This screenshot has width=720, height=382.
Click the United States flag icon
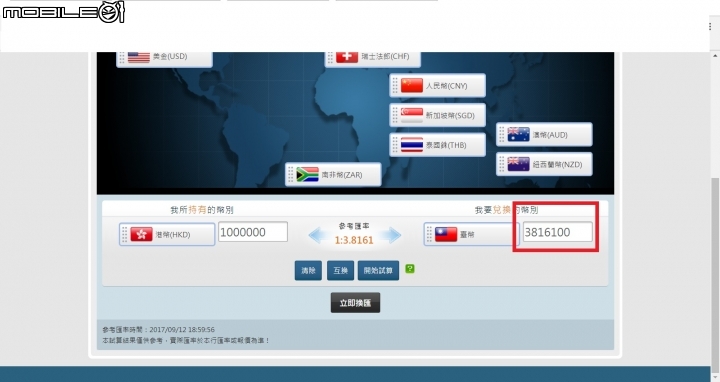(139, 57)
